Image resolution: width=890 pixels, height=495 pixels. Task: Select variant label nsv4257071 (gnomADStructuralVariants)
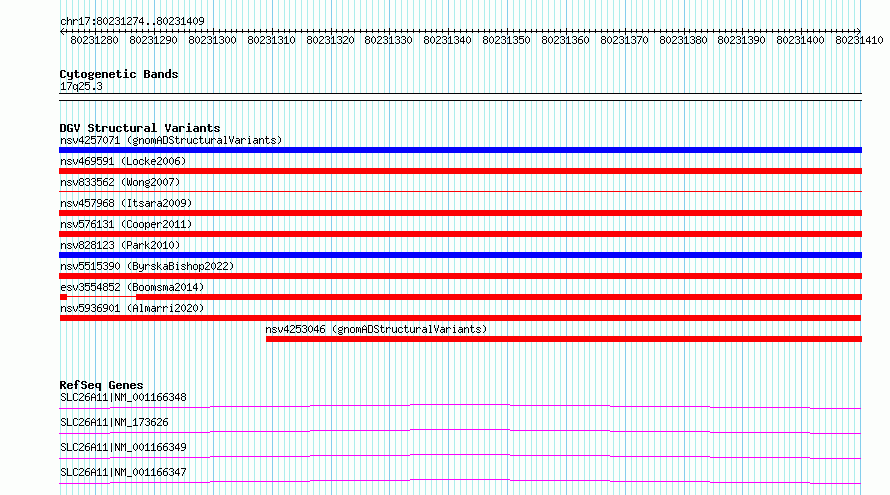click(171, 140)
